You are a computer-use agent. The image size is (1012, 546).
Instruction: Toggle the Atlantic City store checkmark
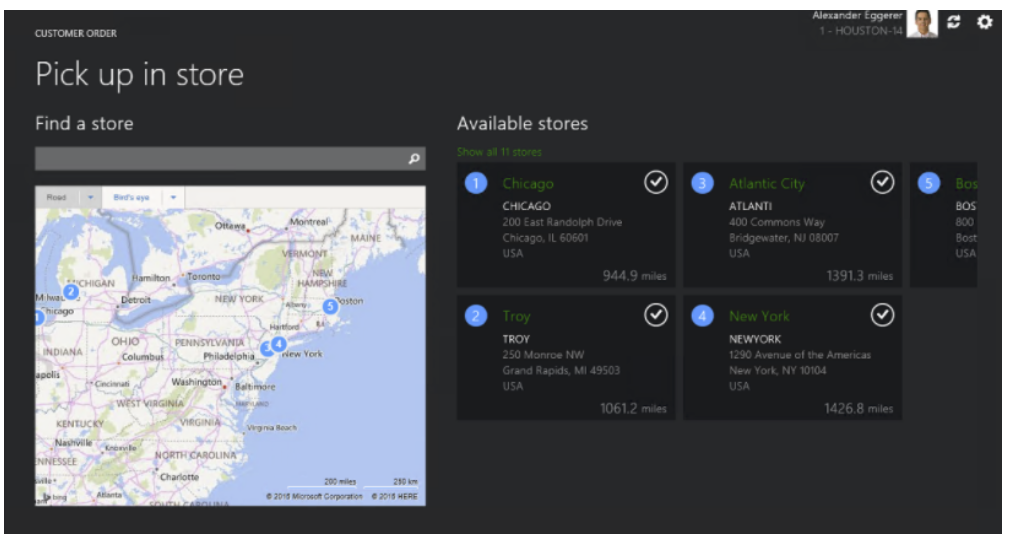(x=882, y=183)
